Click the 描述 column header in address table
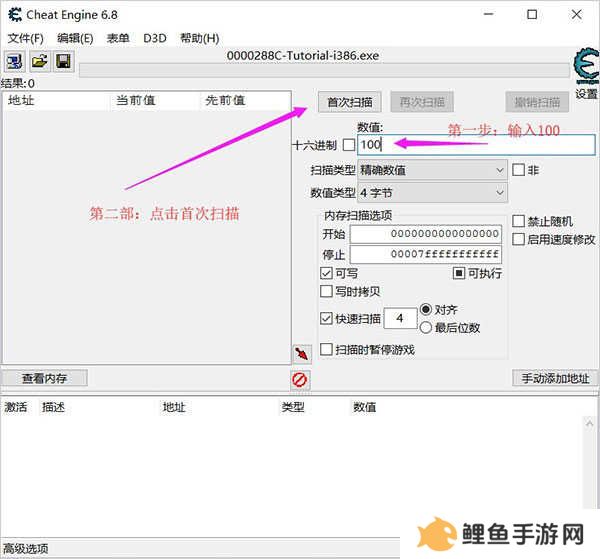 pyautogui.click(x=54, y=407)
